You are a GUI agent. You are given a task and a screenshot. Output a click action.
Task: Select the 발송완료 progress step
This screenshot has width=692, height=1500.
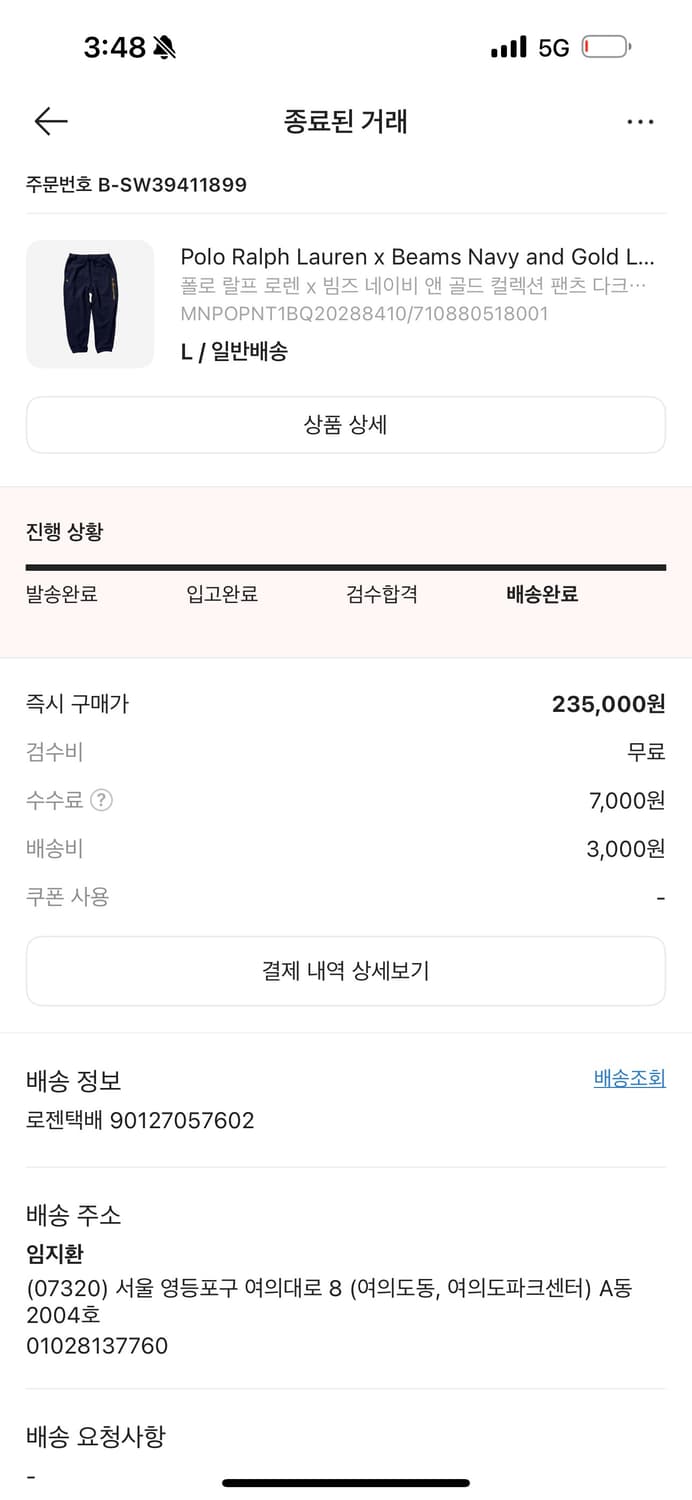(x=62, y=593)
